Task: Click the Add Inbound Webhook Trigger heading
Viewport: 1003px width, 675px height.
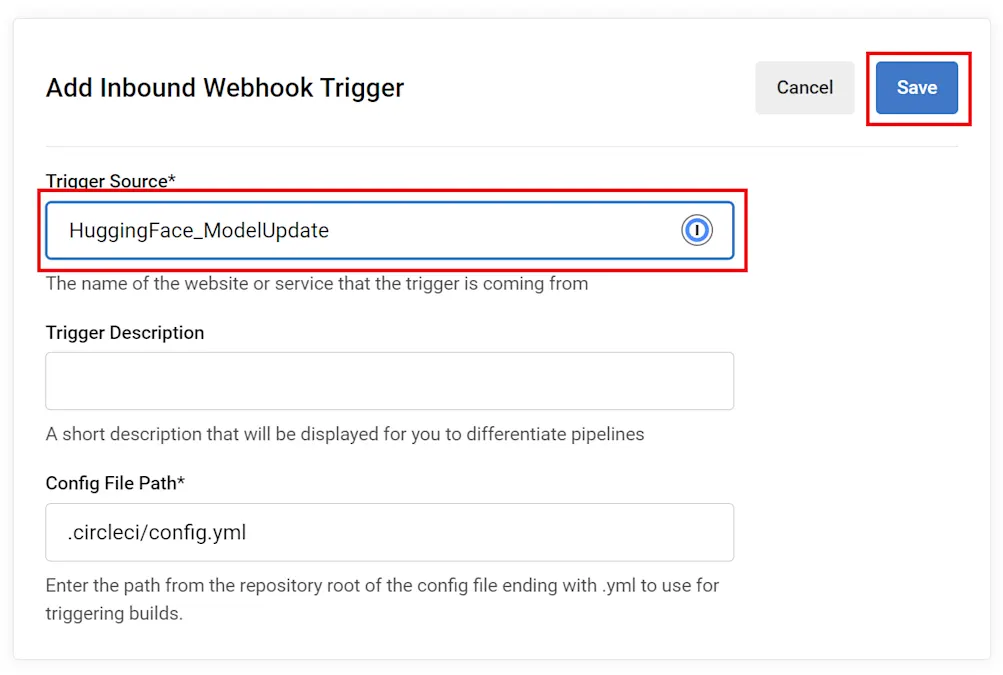Action: click(224, 88)
